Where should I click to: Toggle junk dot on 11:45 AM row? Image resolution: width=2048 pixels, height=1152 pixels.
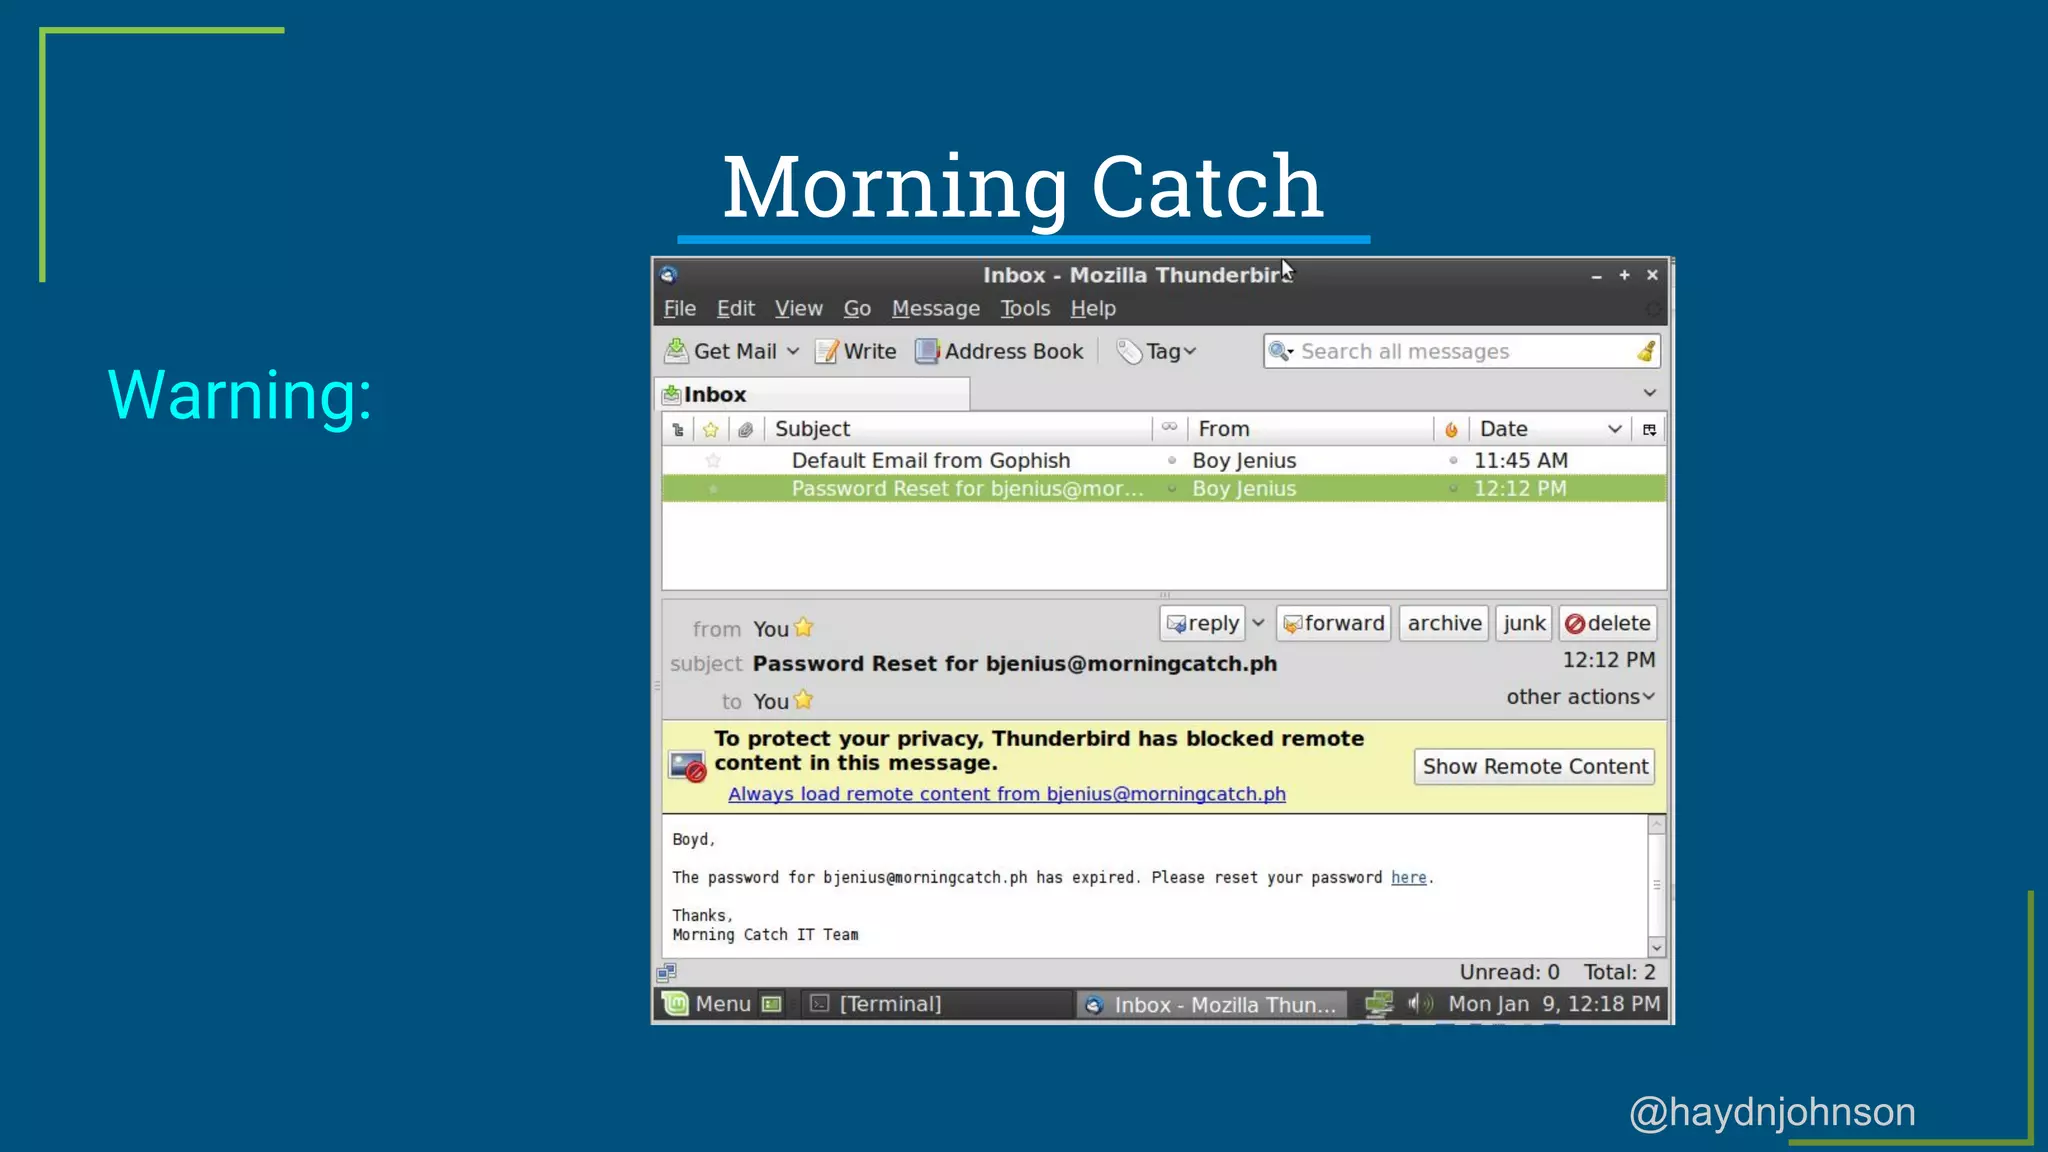1453,461
